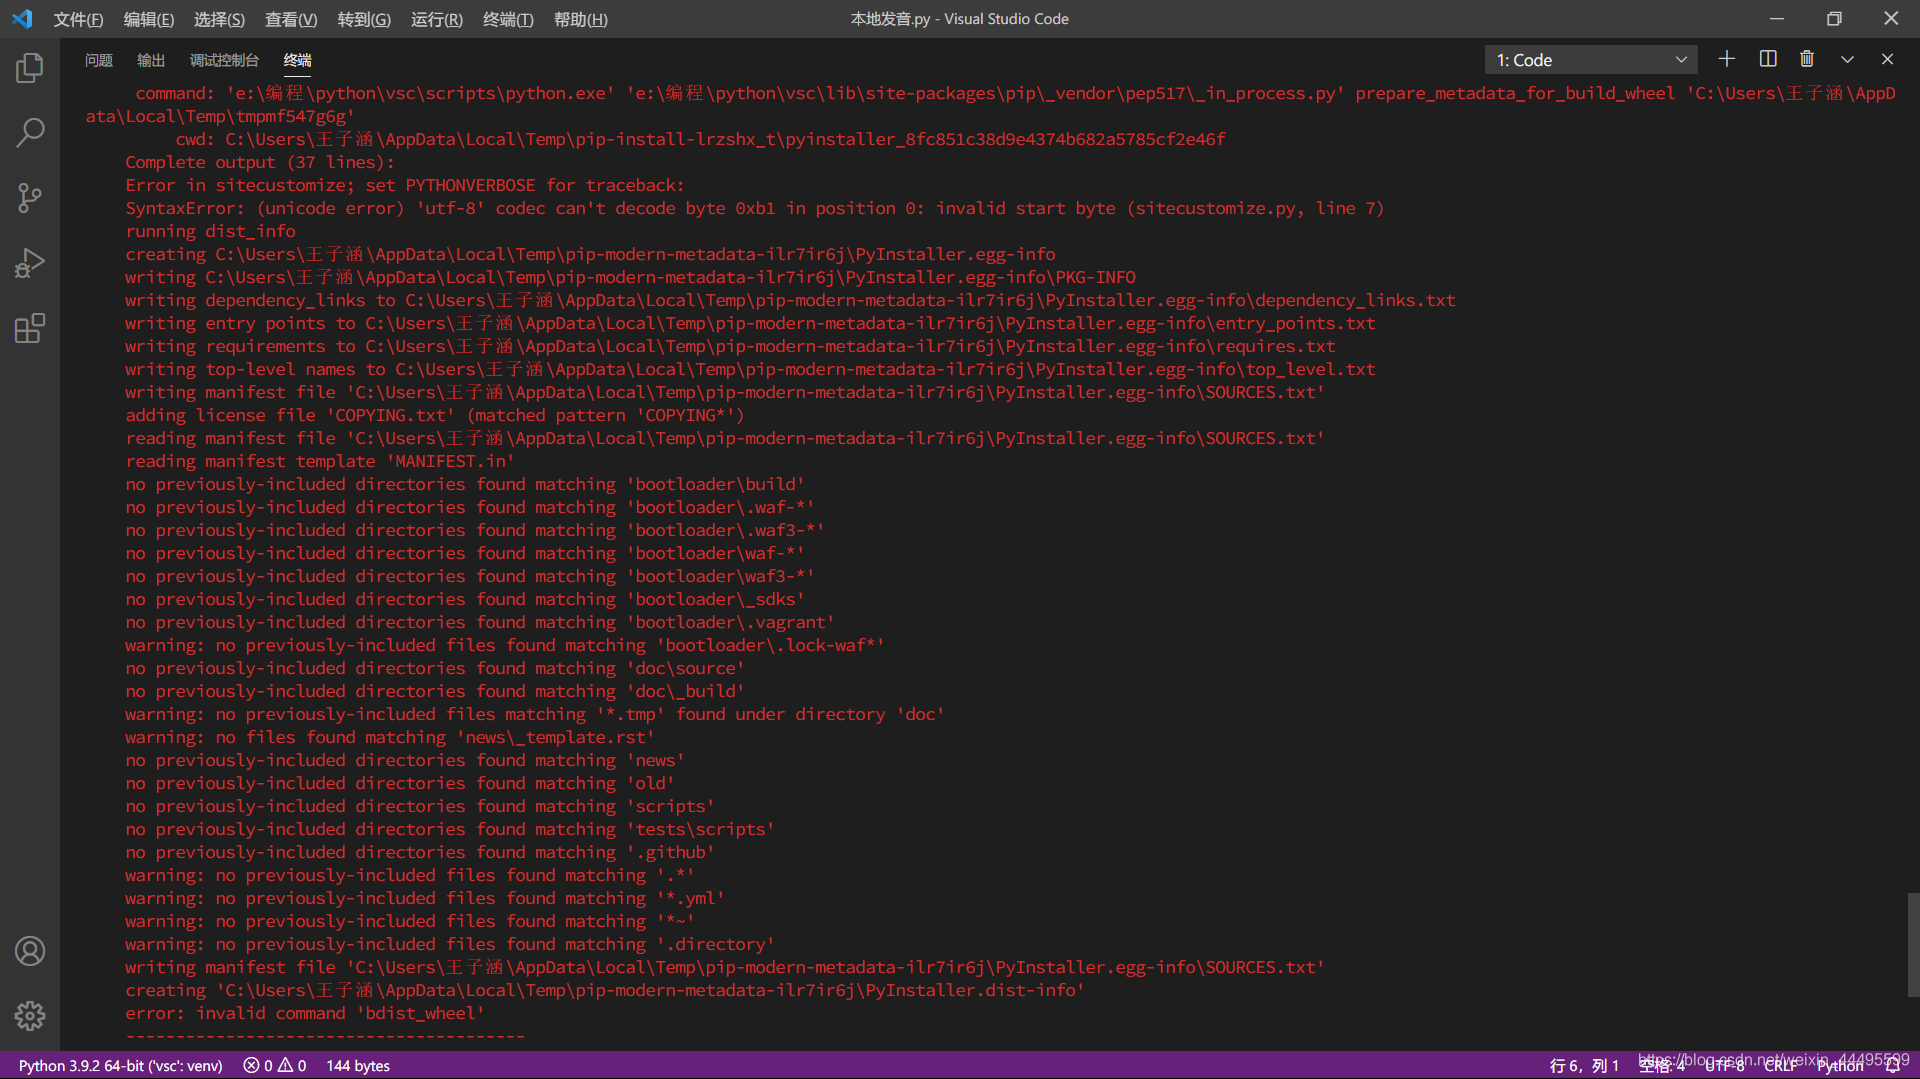The height and width of the screenshot is (1079, 1920).
Task: Toggle panel size with chevron icon
Action: click(x=1847, y=60)
